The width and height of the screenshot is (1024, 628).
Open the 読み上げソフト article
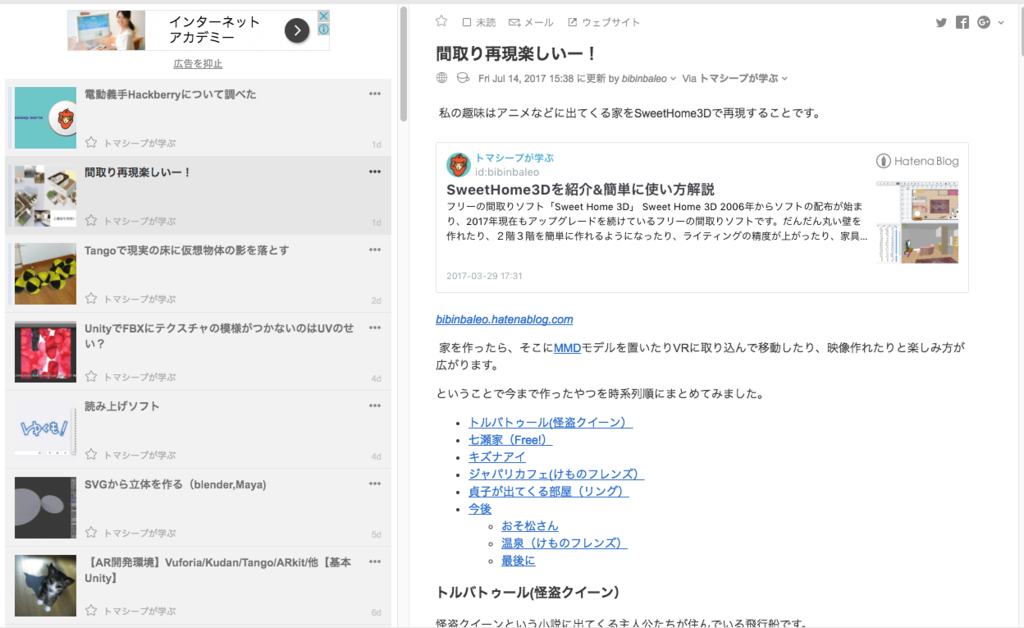(122, 406)
